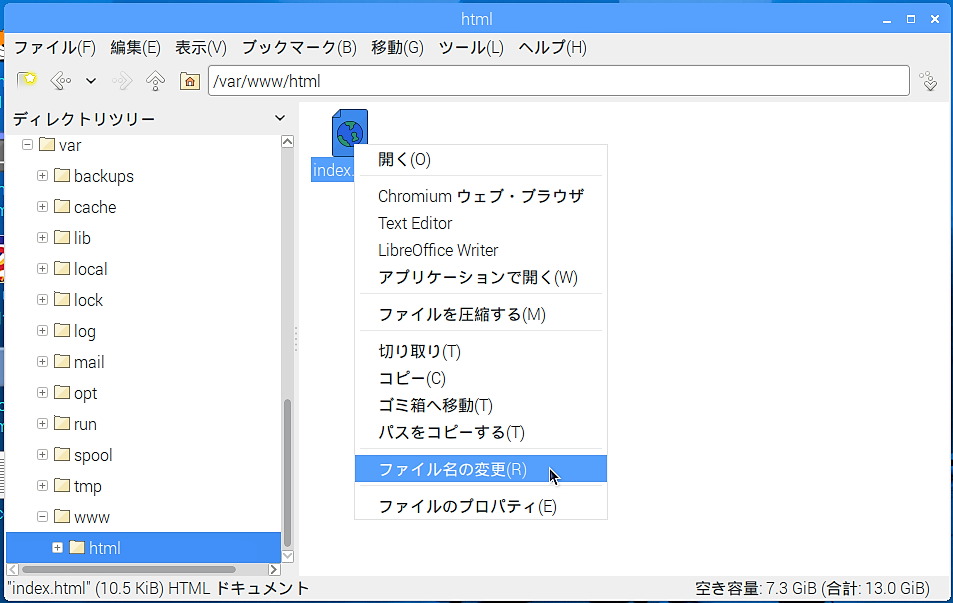953x603 pixels.
Task: Choose アプリケーションで開く(W) option
Action: tap(481, 277)
